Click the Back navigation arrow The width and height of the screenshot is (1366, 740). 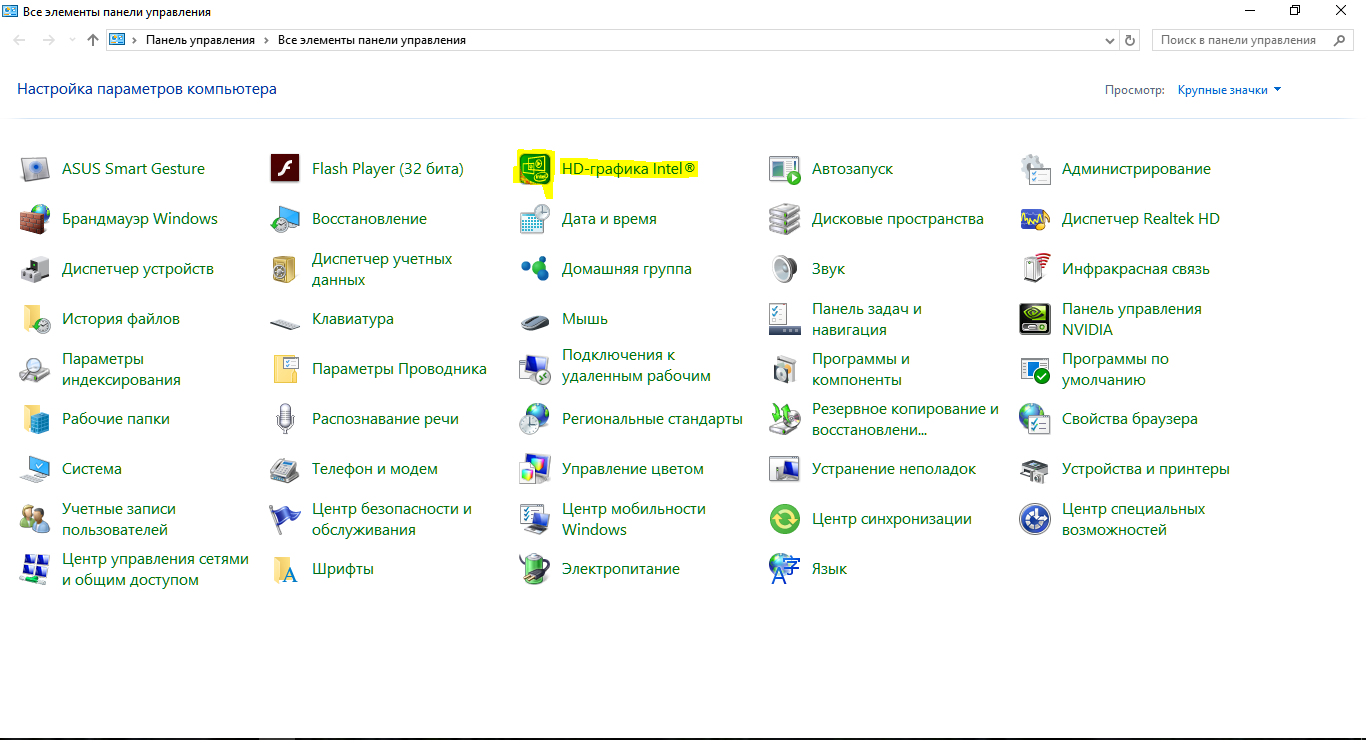point(20,40)
